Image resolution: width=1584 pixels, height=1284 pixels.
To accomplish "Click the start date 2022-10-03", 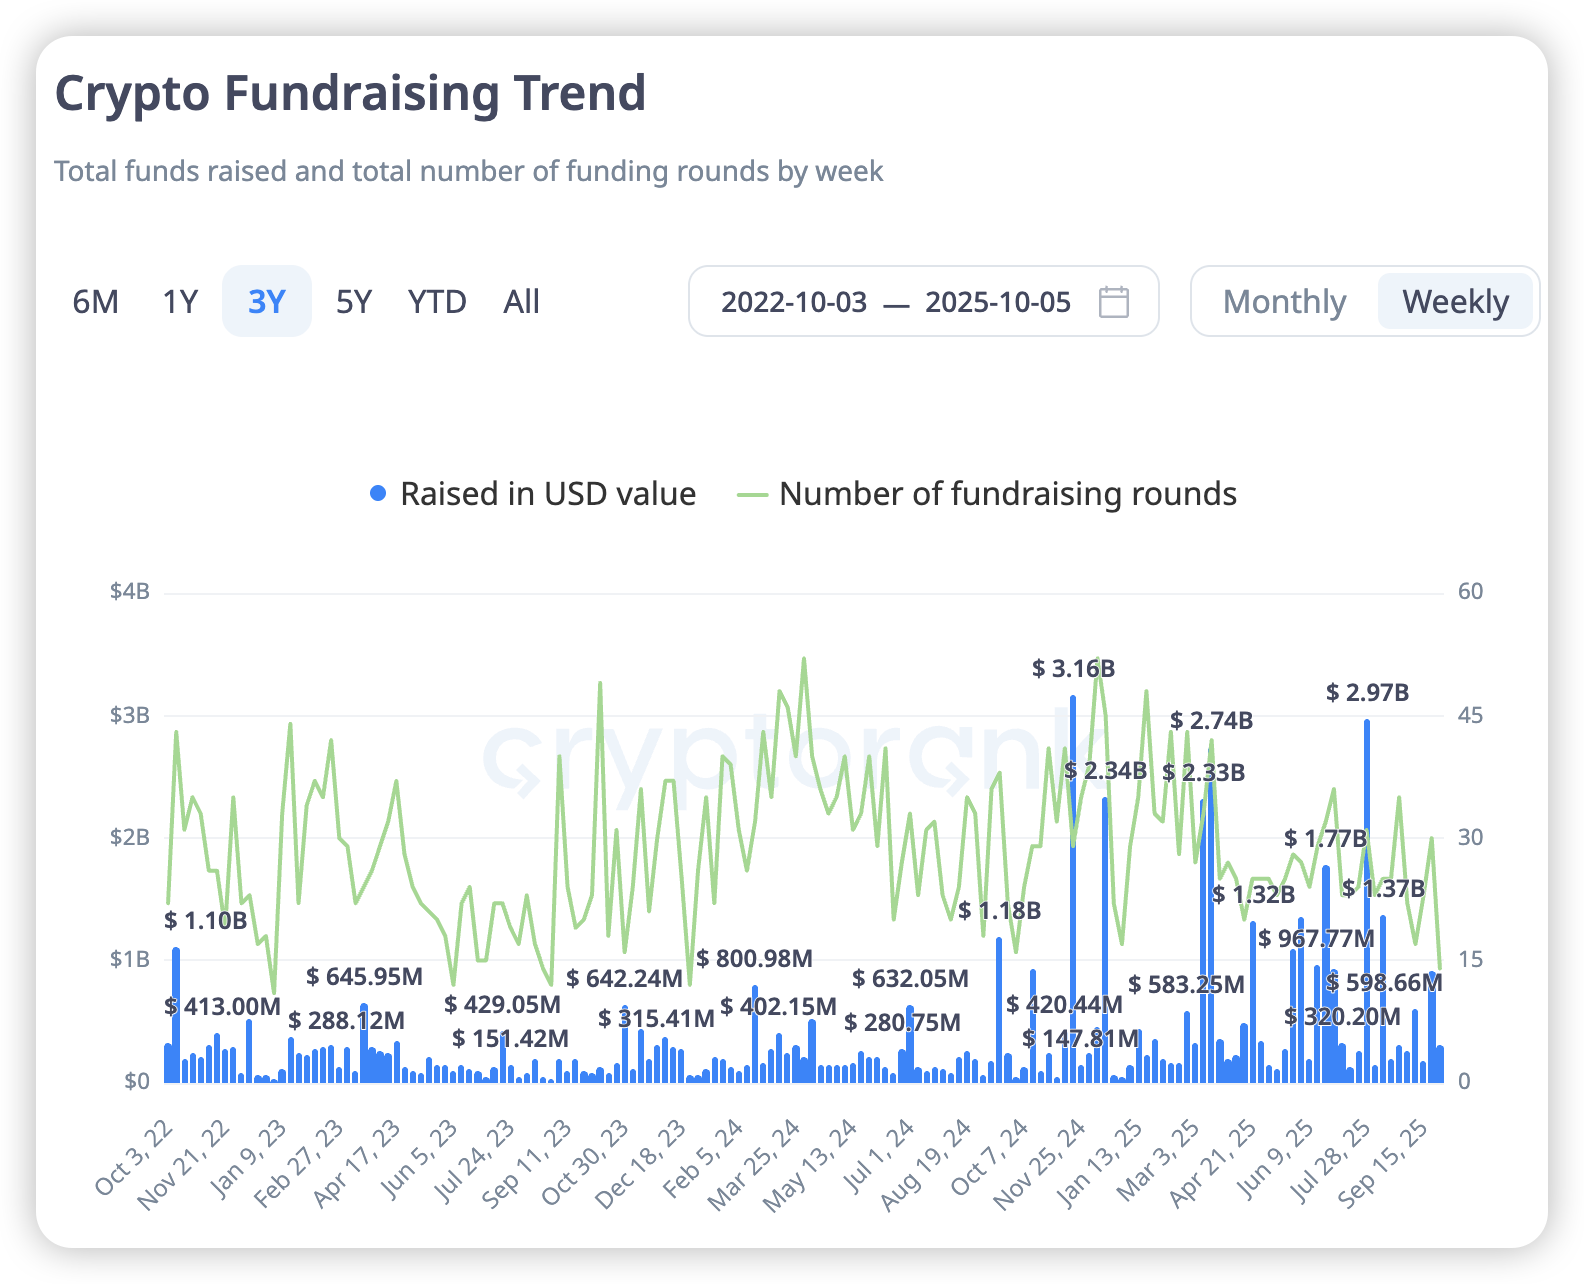I will click(794, 302).
